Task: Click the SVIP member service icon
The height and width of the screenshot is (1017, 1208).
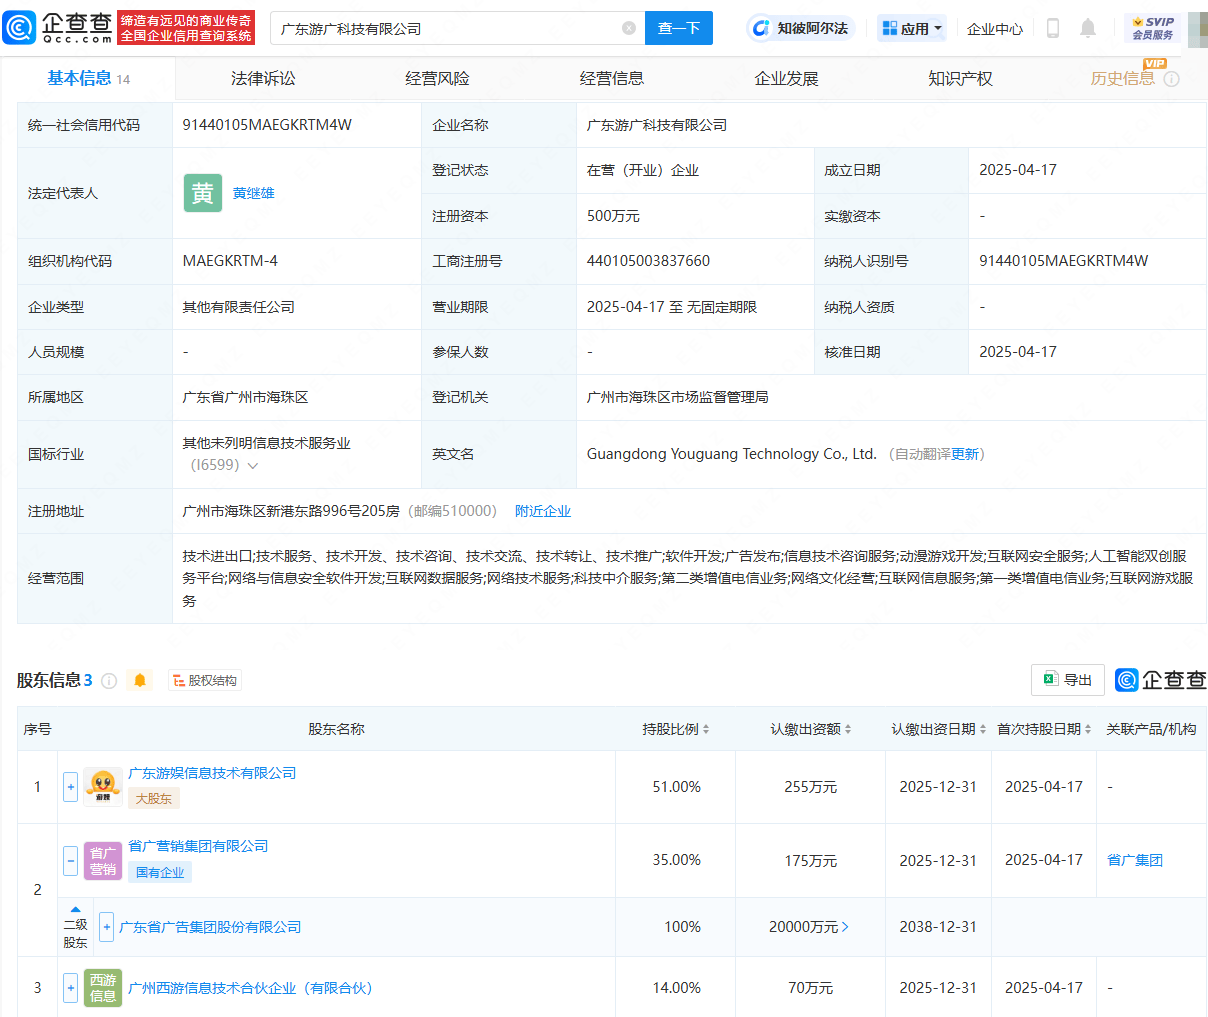Action: pos(1153,28)
